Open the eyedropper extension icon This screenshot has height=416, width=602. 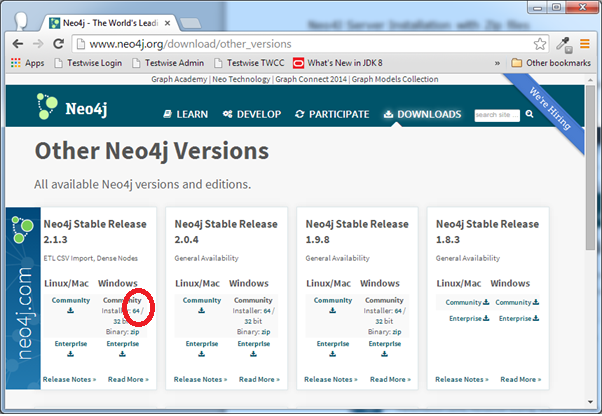(564, 45)
